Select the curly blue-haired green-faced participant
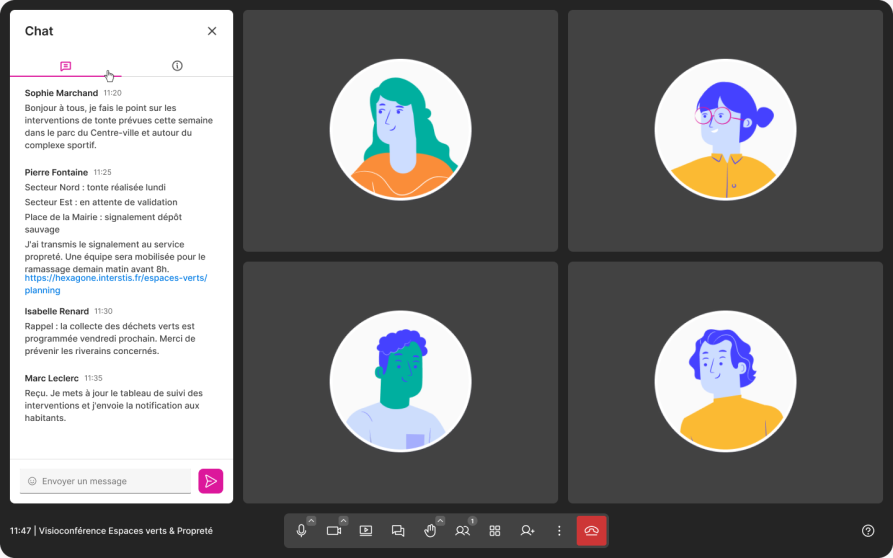 [400, 382]
